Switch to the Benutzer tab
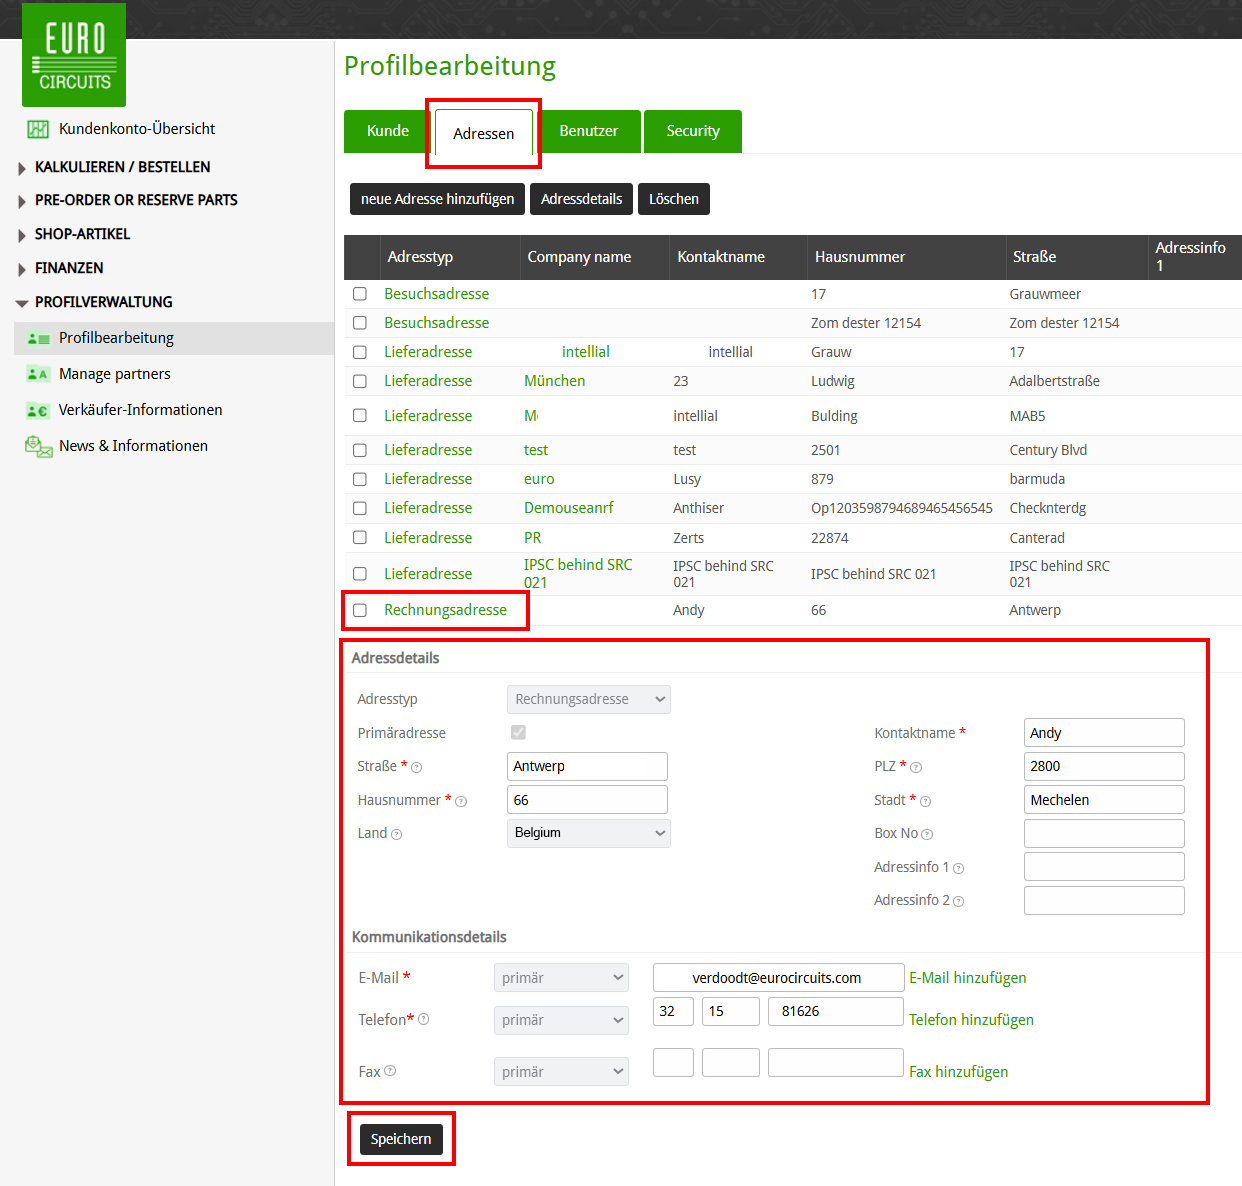Viewport: 1242px width, 1186px height. pyautogui.click(x=588, y=131)
